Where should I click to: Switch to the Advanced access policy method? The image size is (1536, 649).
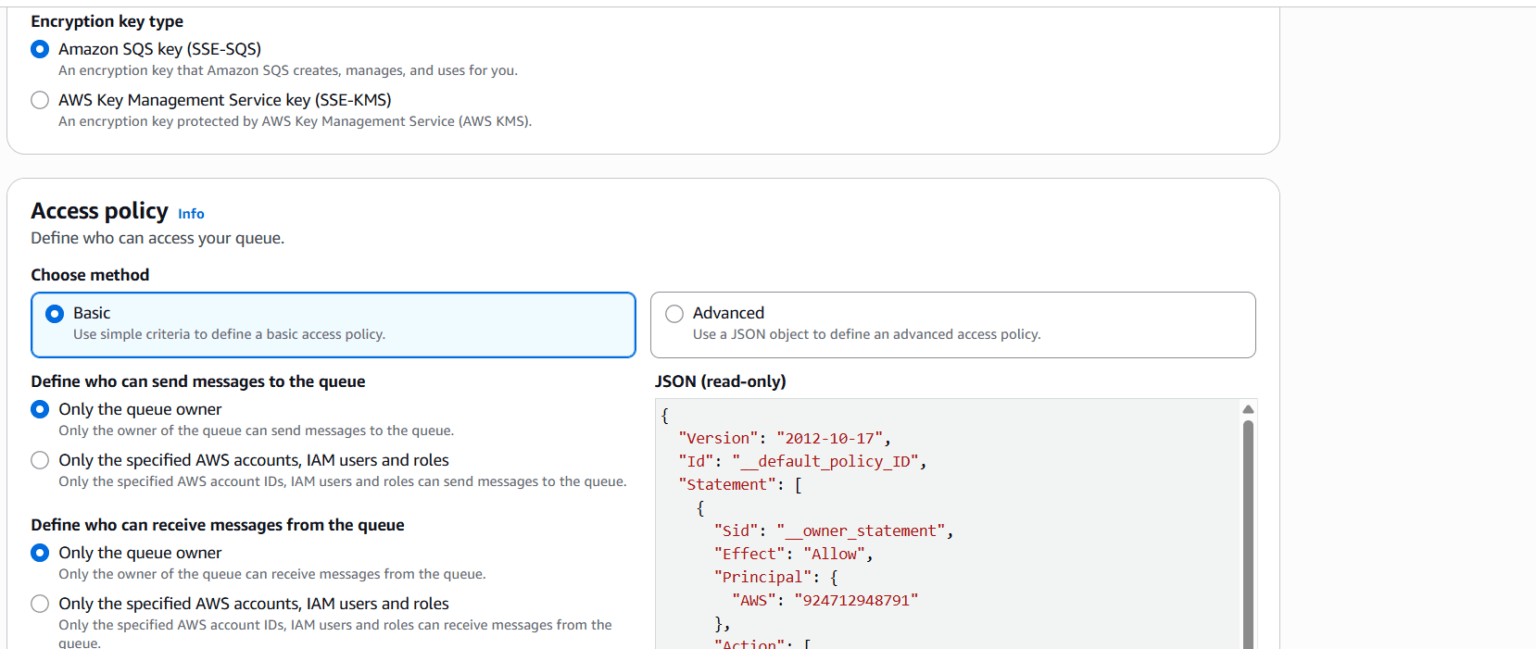675,313
